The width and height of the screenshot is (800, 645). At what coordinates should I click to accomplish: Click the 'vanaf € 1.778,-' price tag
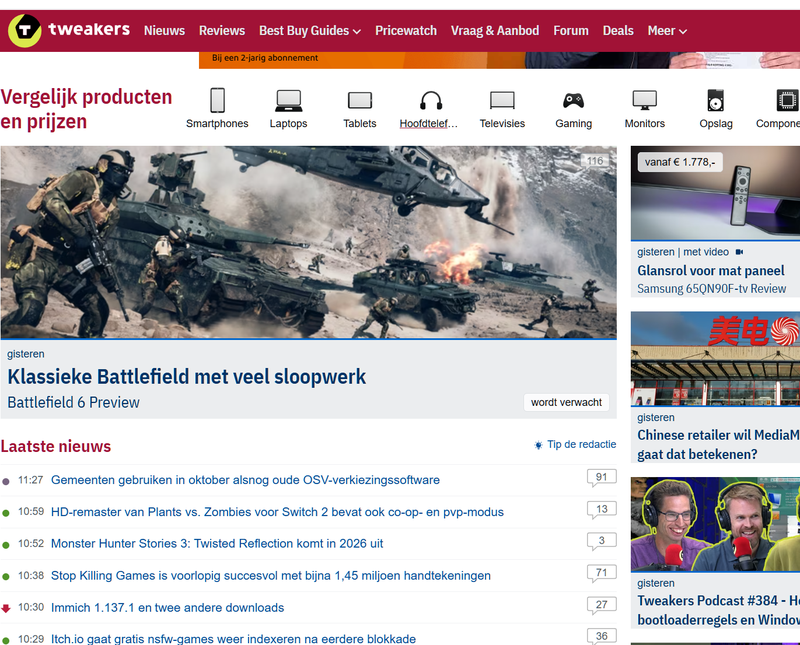pyautogui.click(x=680, y=162)
